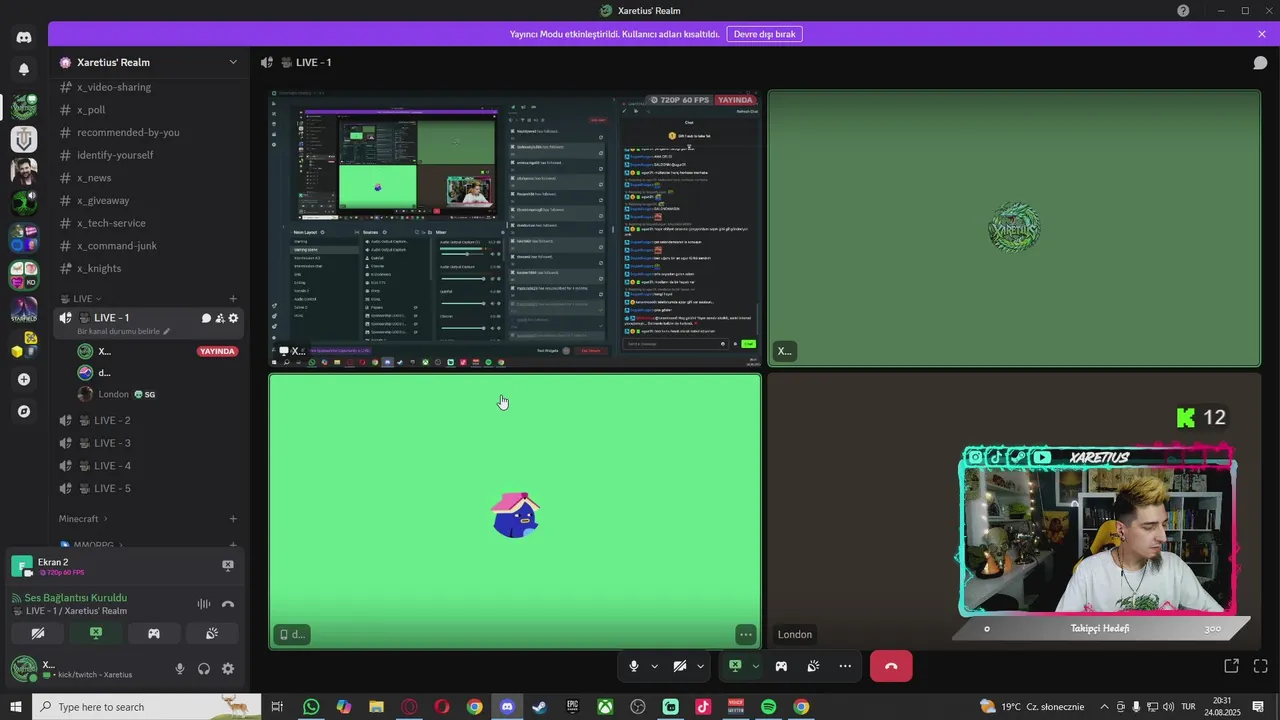Open Spotify from the Windows taskbar
Viewport: 1280px width, 720px height.
pyautogui.click(x=768, y=707)
